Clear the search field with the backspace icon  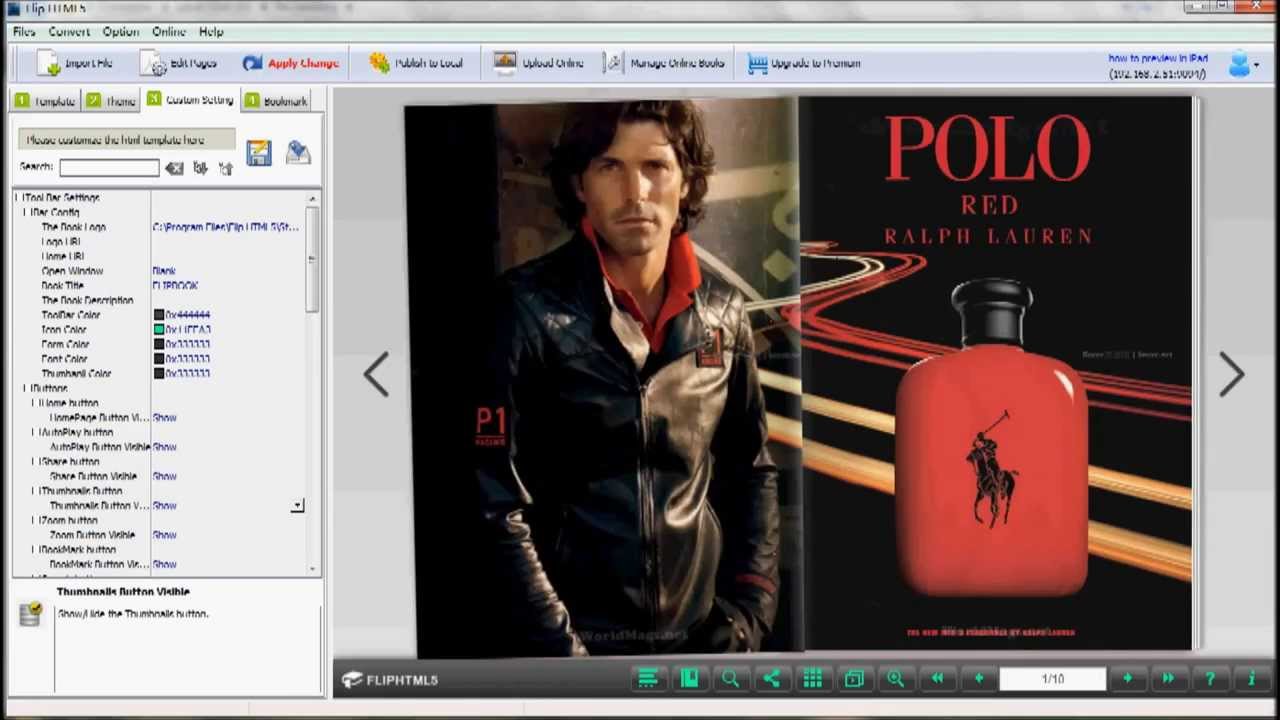(174, 168)
